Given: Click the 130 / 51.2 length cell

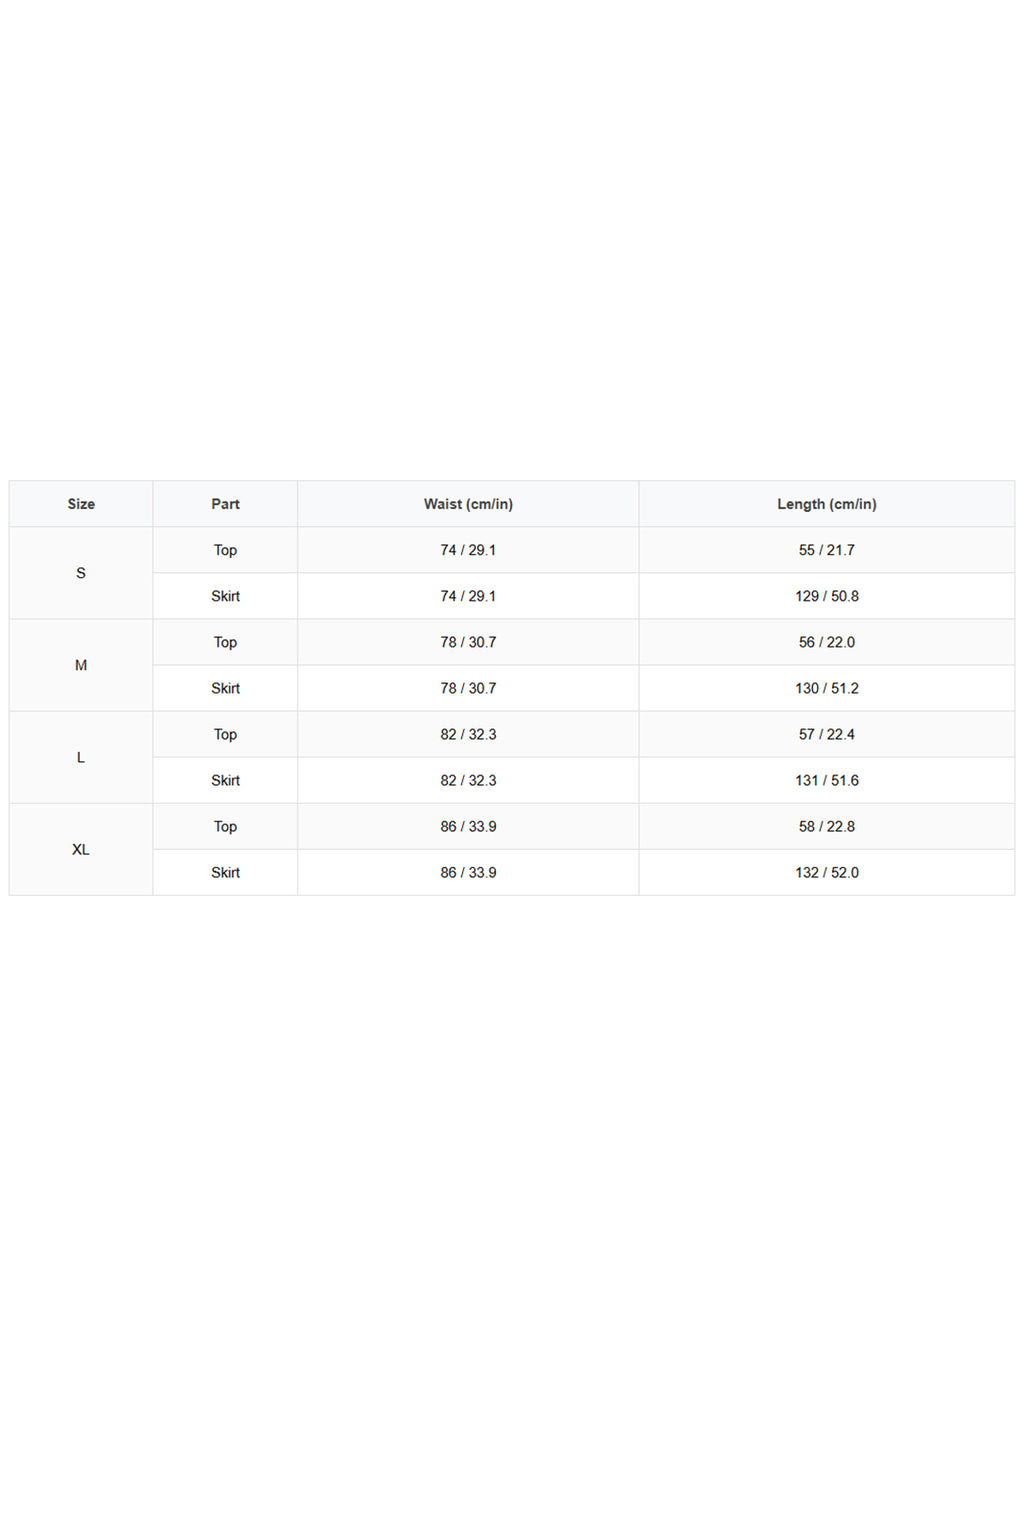Looking at the screenshot, I should (827, 688).
